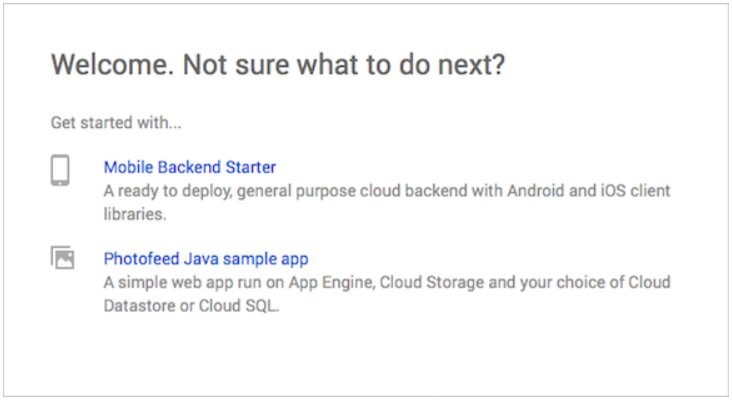Select the icon beside Mobile Backend Starter
The height and width of the screenshot is (400, 732).
pyautogui.click(x=60, y=170)
